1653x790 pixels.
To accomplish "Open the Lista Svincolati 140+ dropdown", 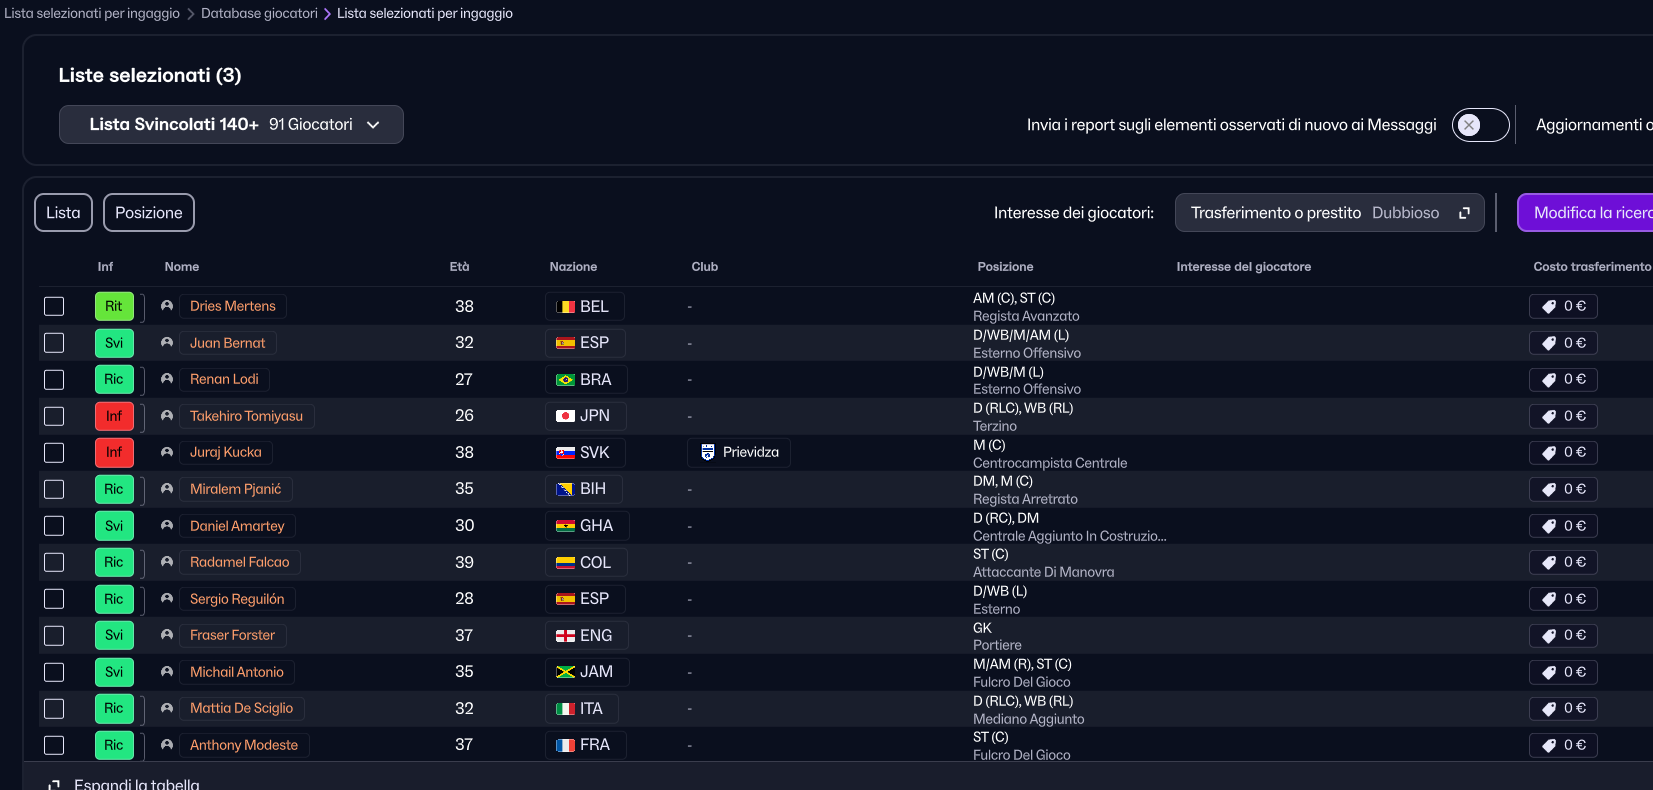I will (231, 125).
